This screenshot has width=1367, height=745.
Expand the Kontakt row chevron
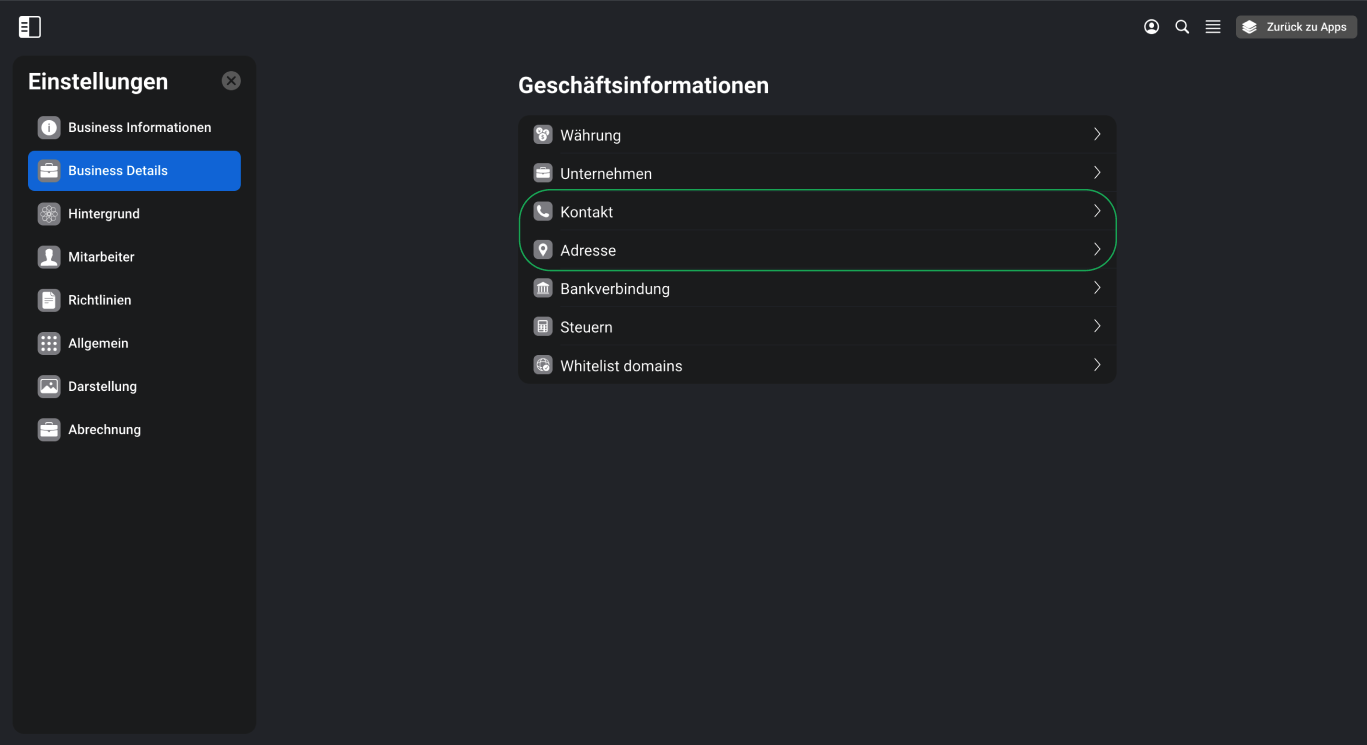coord(1097,211)
